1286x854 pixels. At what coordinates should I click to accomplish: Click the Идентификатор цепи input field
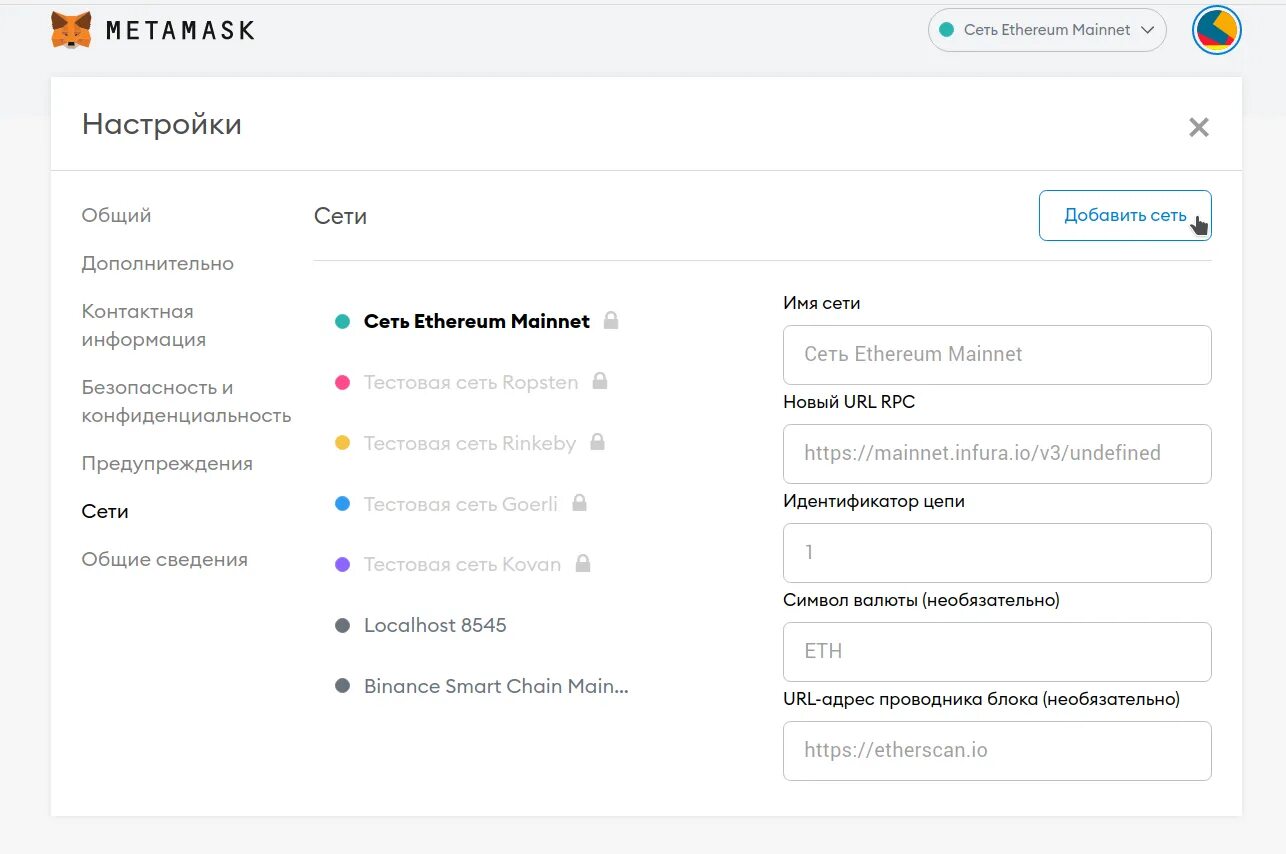coord(996,552)
